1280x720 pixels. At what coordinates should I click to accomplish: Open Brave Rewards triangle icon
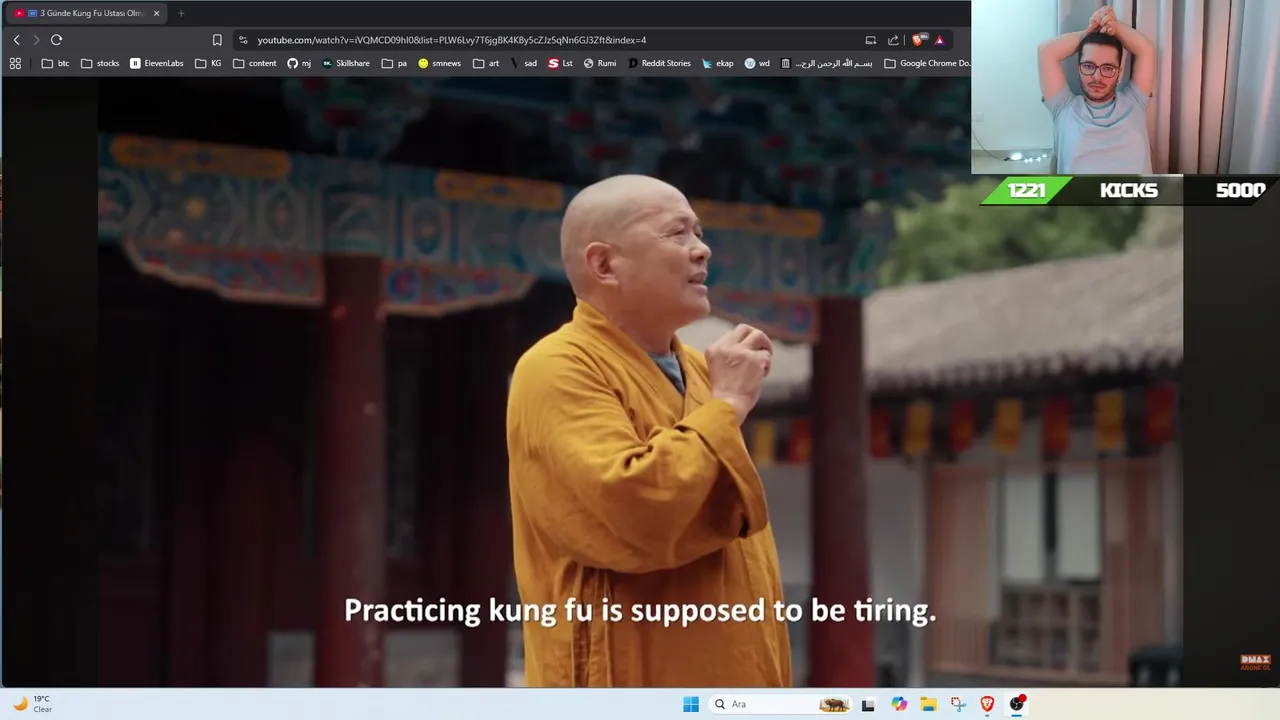click(x=939, y=40)
